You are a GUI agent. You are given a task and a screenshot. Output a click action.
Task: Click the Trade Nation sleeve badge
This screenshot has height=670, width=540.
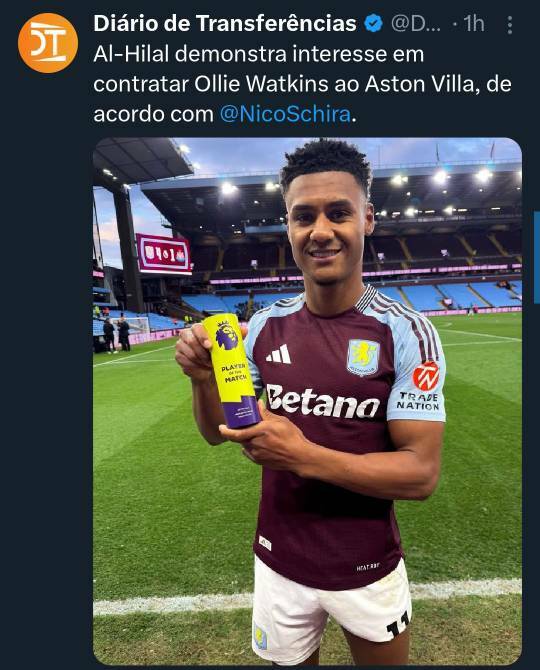pyautogui.click(x=421, y=386)
